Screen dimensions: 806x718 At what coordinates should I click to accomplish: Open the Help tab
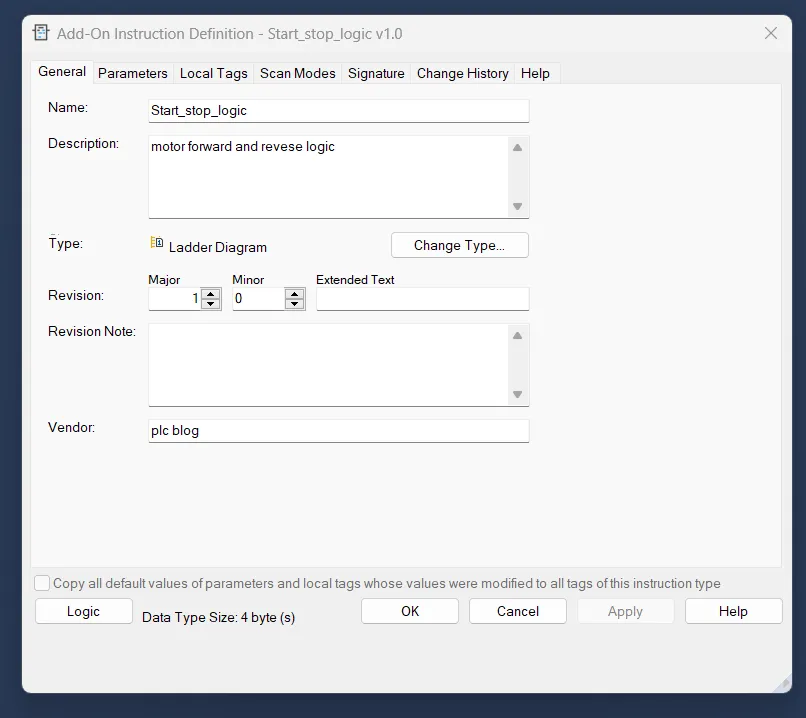(x=535, y=73)
